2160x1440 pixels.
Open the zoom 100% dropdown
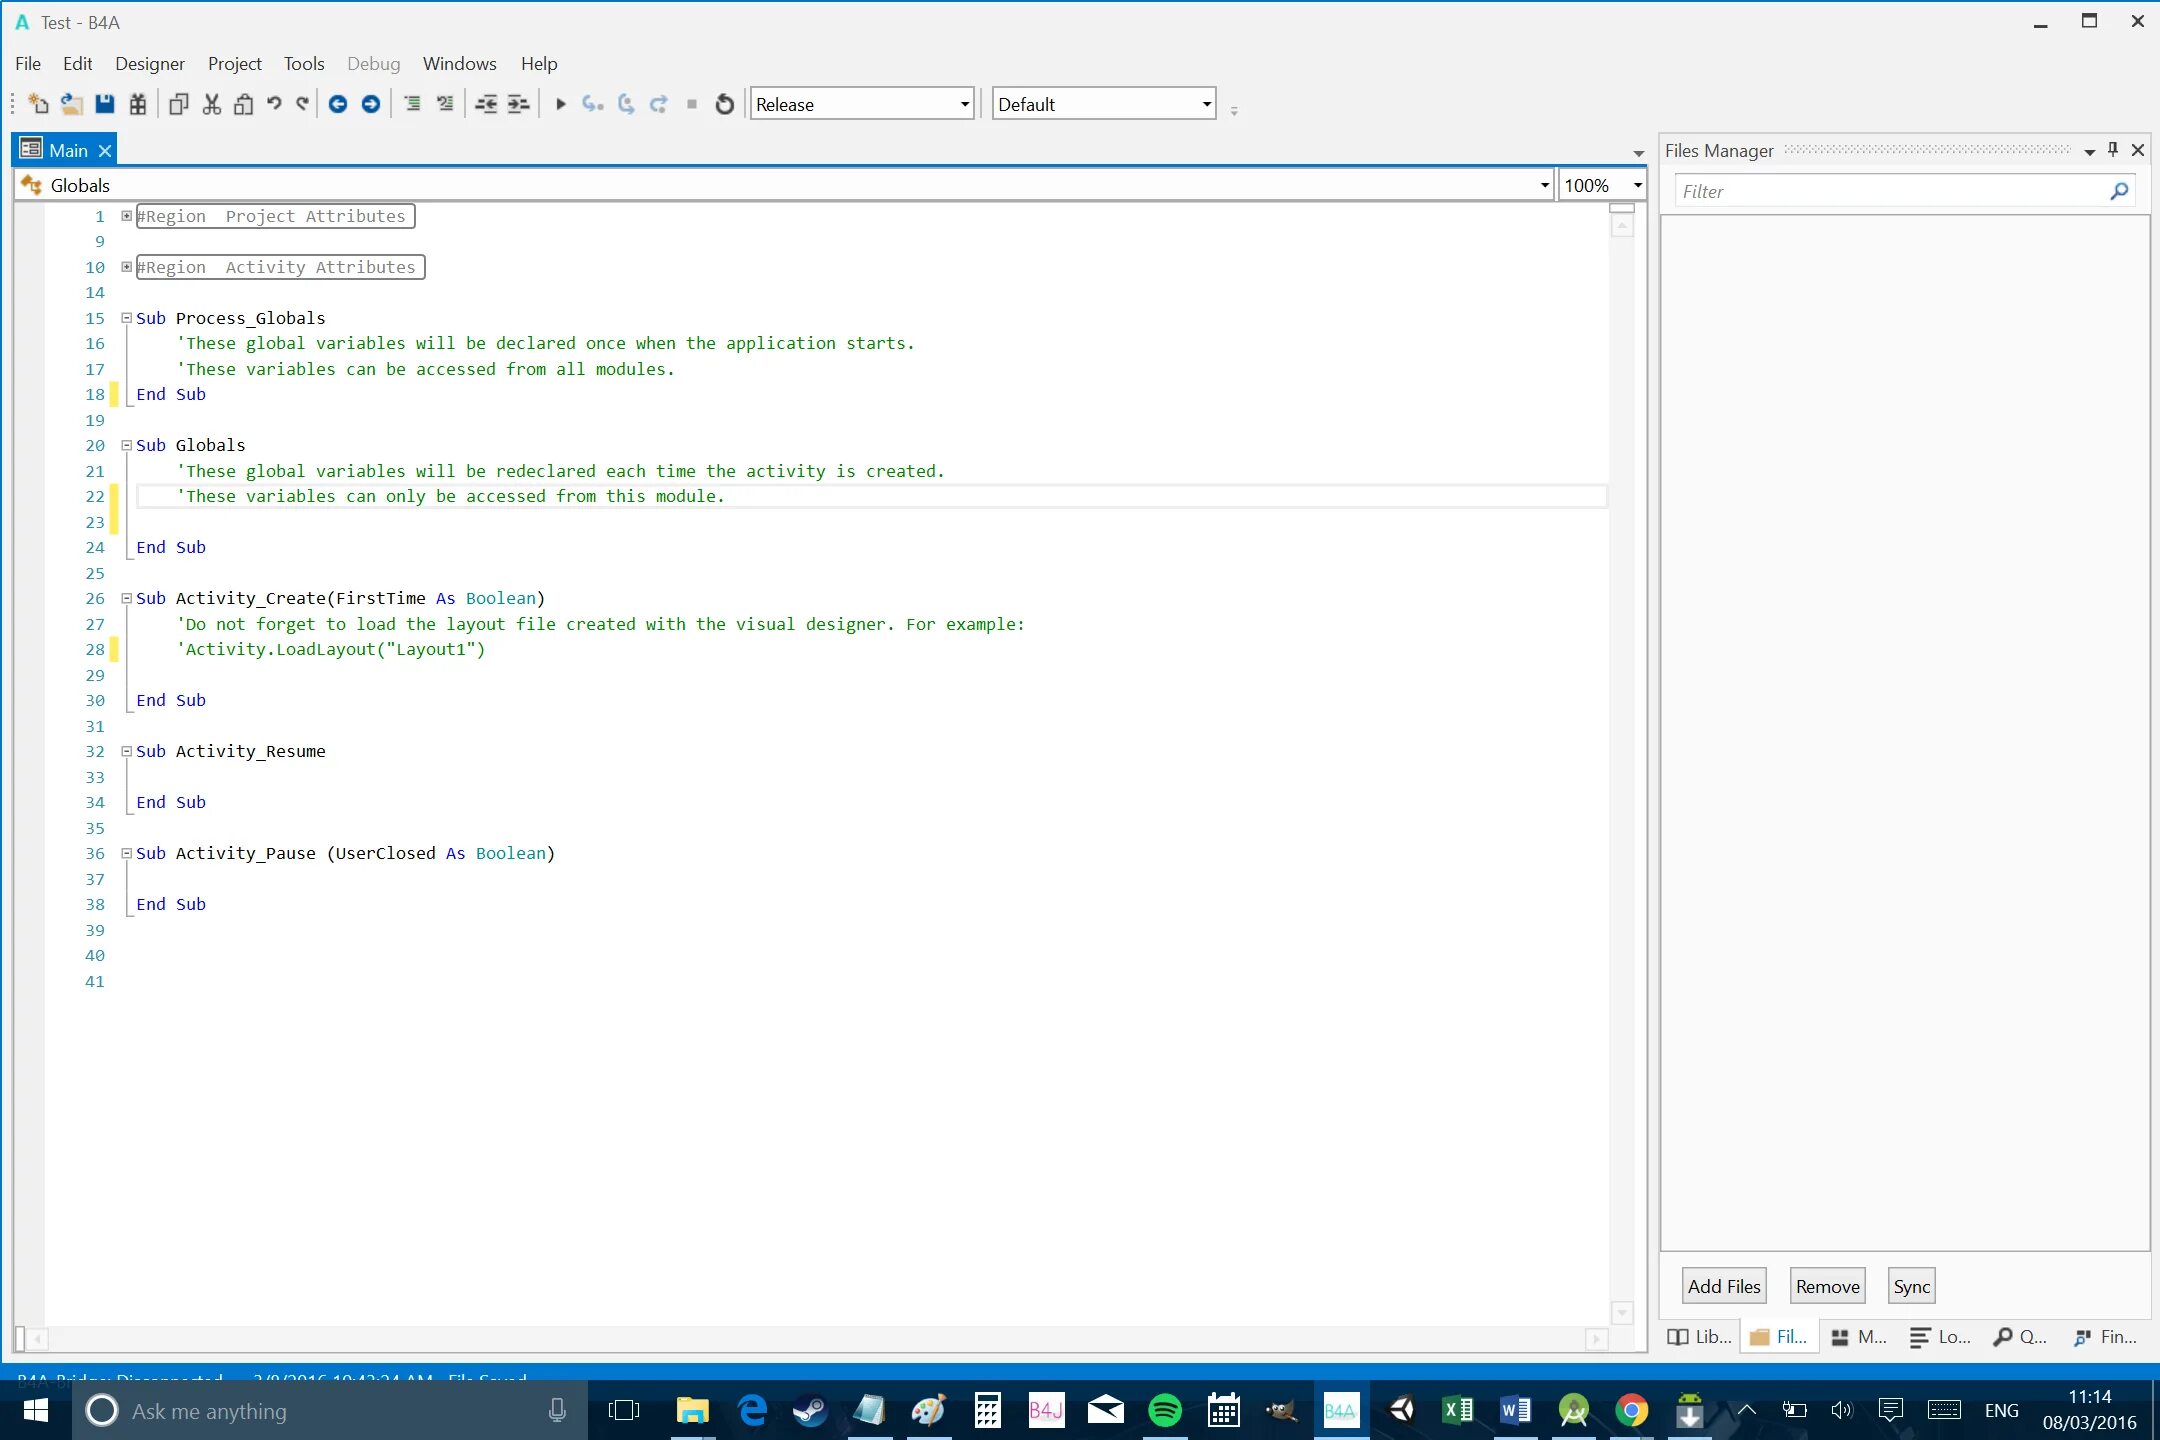coord(1637,185)
